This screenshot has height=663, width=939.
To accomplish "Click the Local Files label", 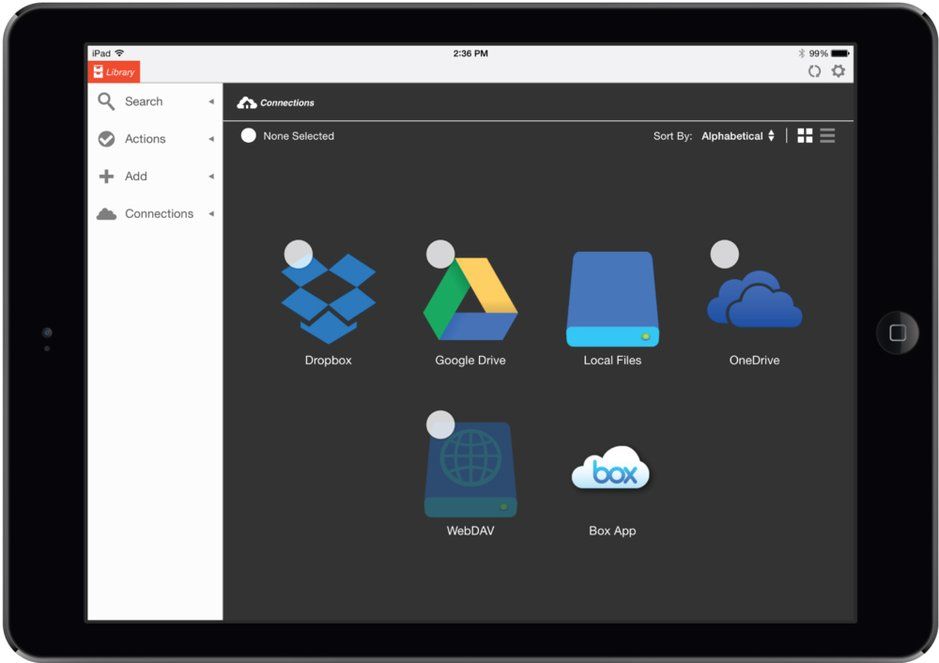I will [612, 361].
